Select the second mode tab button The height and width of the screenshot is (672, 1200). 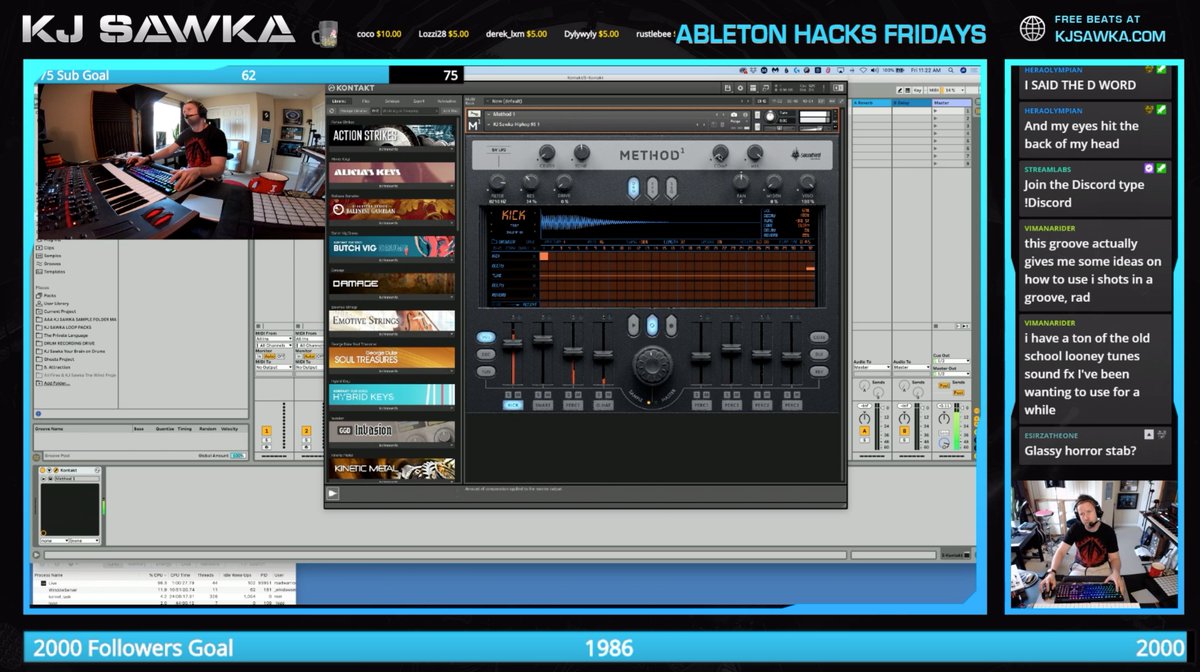(652, 187)
